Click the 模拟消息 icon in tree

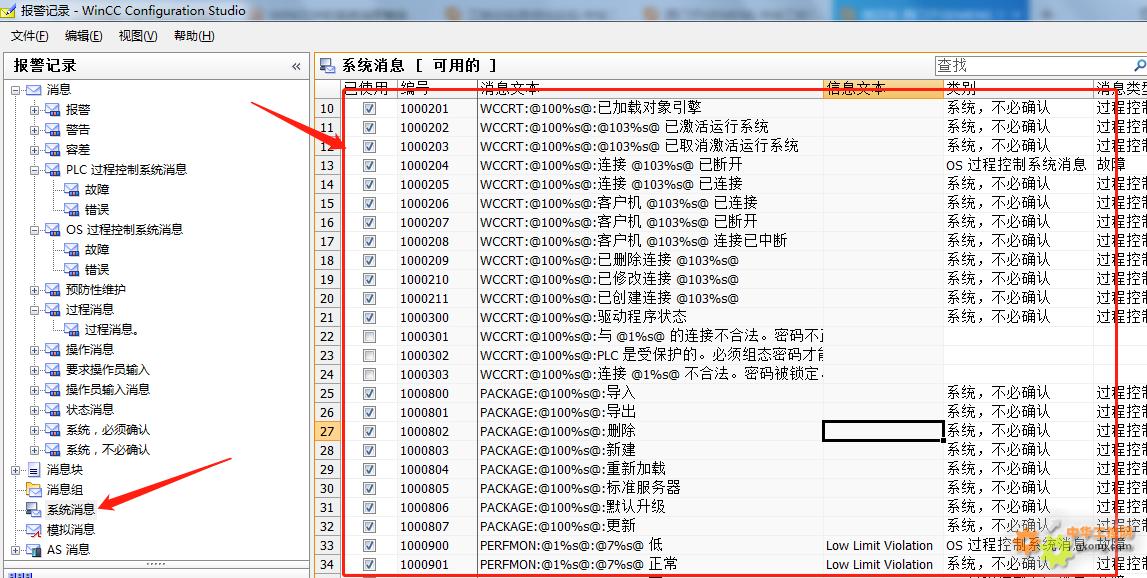[x=34, y=529]
